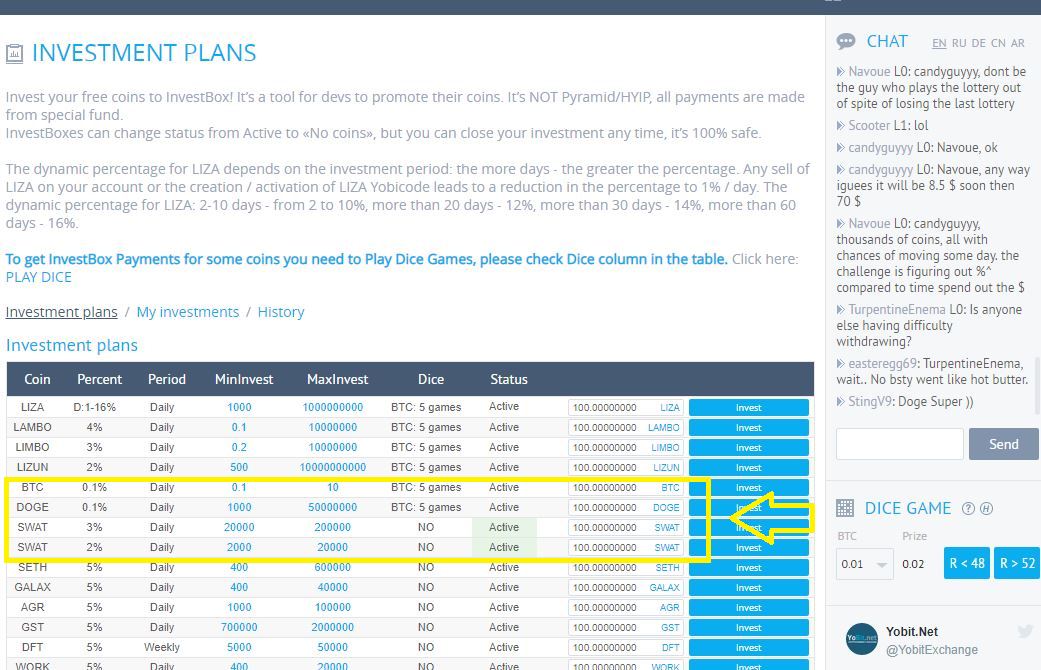1041x670 pixels.
Task: Select the Investment plans tab
Action: [62, 312]
